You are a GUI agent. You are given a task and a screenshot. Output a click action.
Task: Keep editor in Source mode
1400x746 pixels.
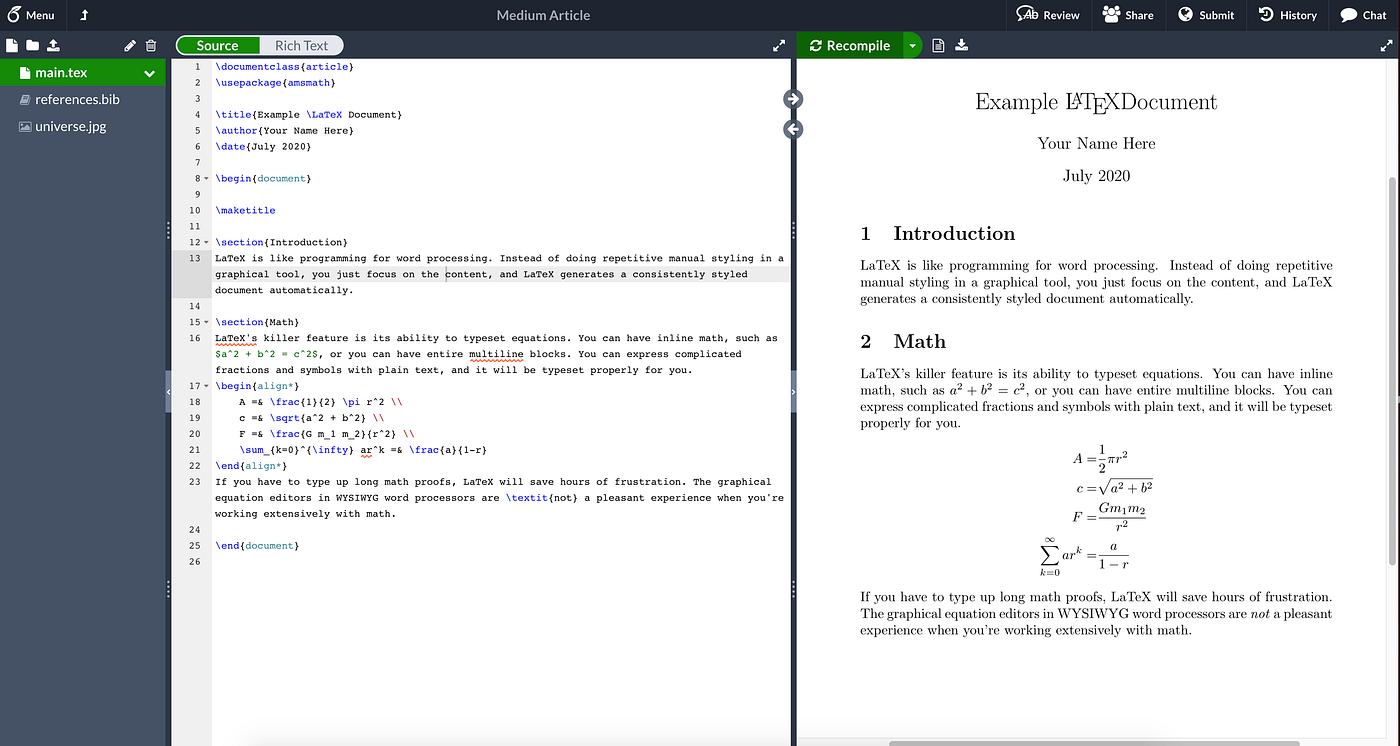coord(217,45)
